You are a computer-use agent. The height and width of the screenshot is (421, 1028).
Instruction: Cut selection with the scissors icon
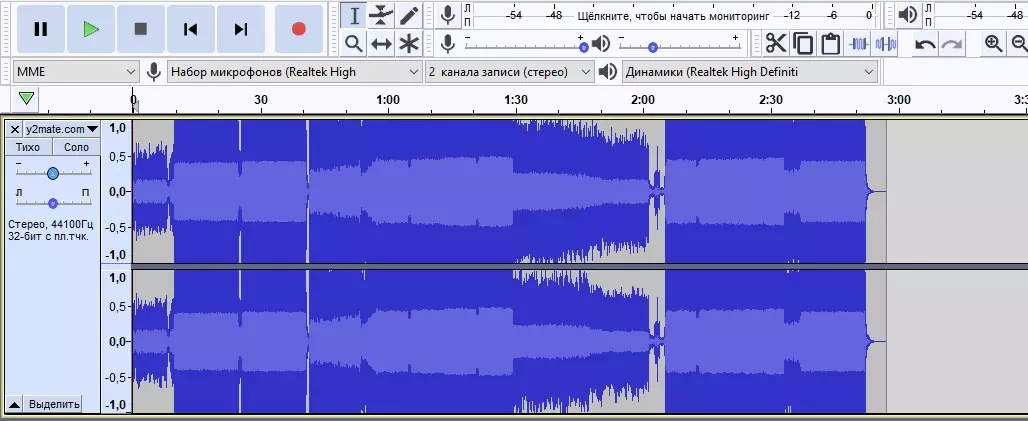point(776,44)
